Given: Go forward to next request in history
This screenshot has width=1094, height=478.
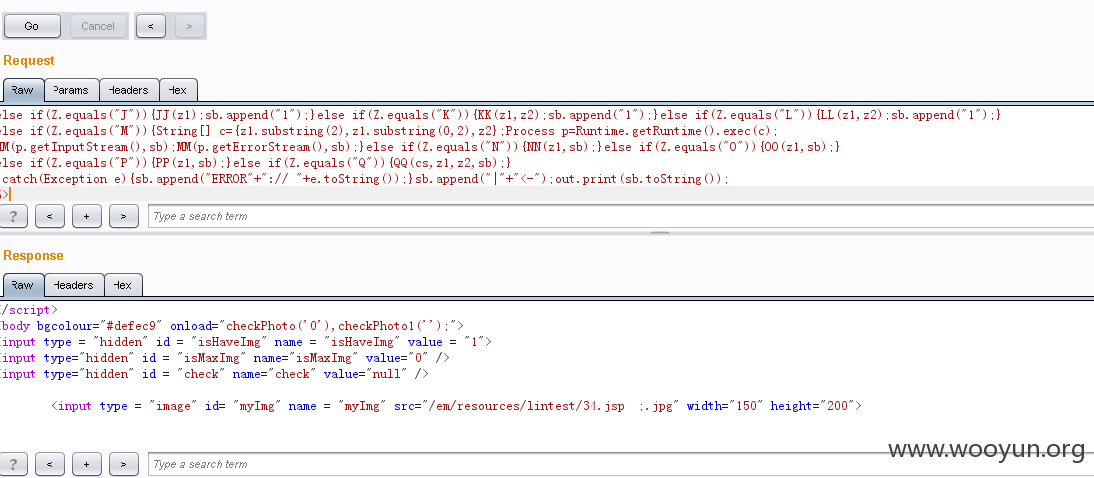Looking at the screenshot, I should (x=188, y=26).
